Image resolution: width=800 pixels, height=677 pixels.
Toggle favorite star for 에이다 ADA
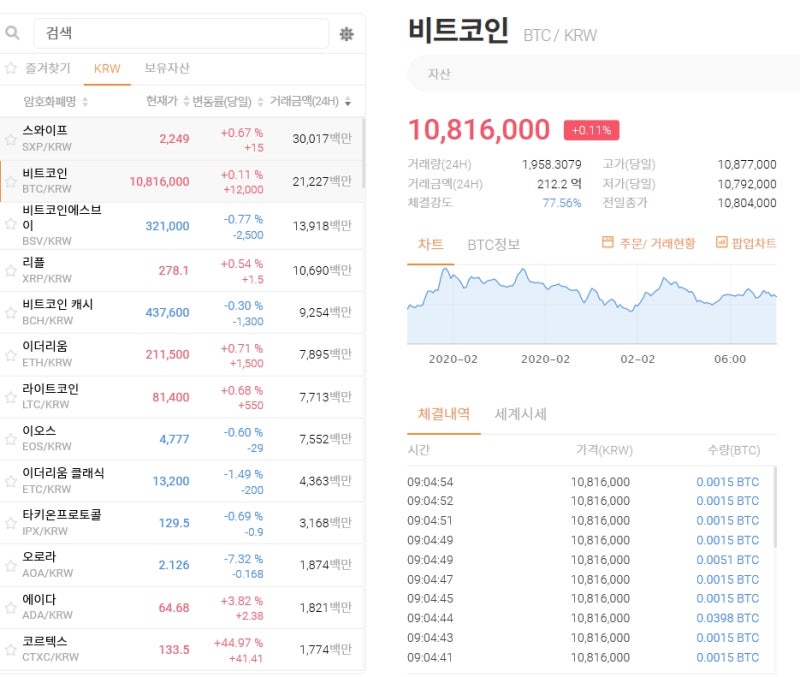11,608
